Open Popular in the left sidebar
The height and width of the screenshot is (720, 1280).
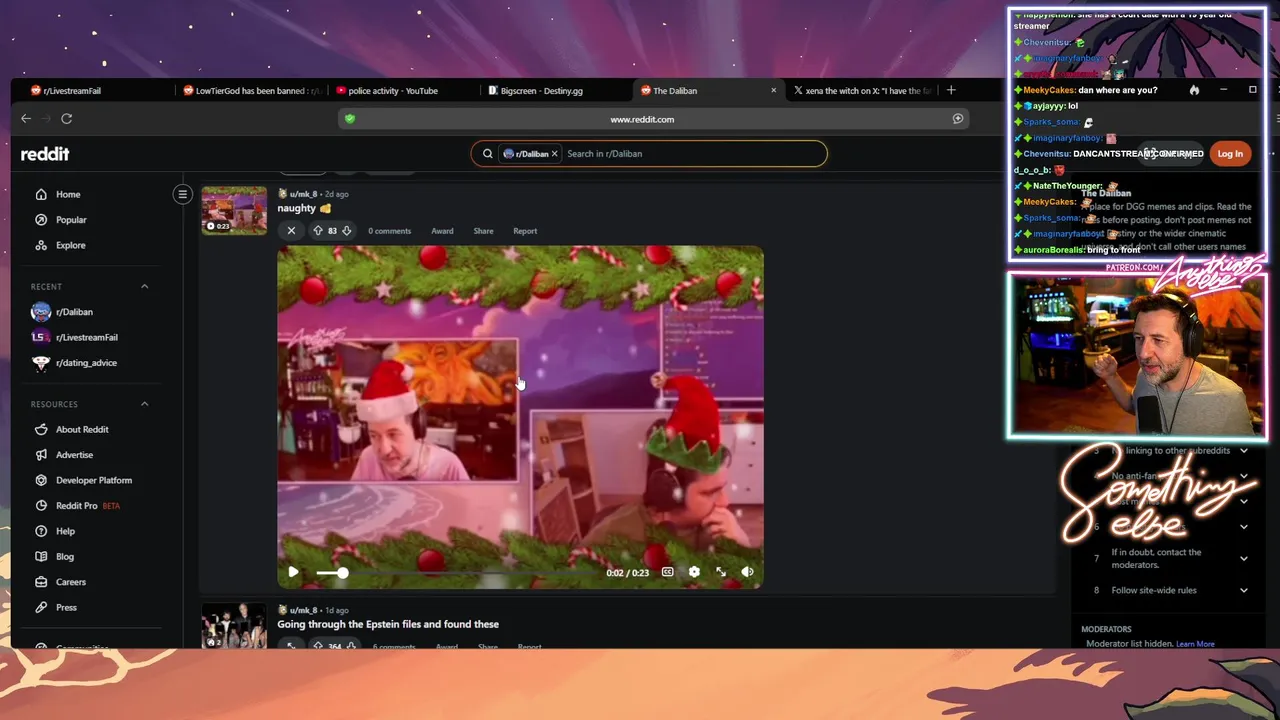coord(71,220)
